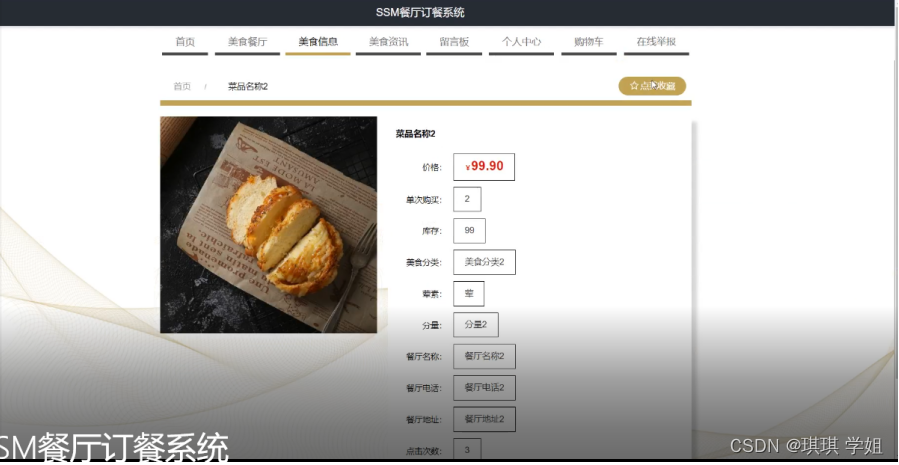899x465 pixels.
Task: Open the 首页 navigation tab
Action: click(x=185, y=42)
